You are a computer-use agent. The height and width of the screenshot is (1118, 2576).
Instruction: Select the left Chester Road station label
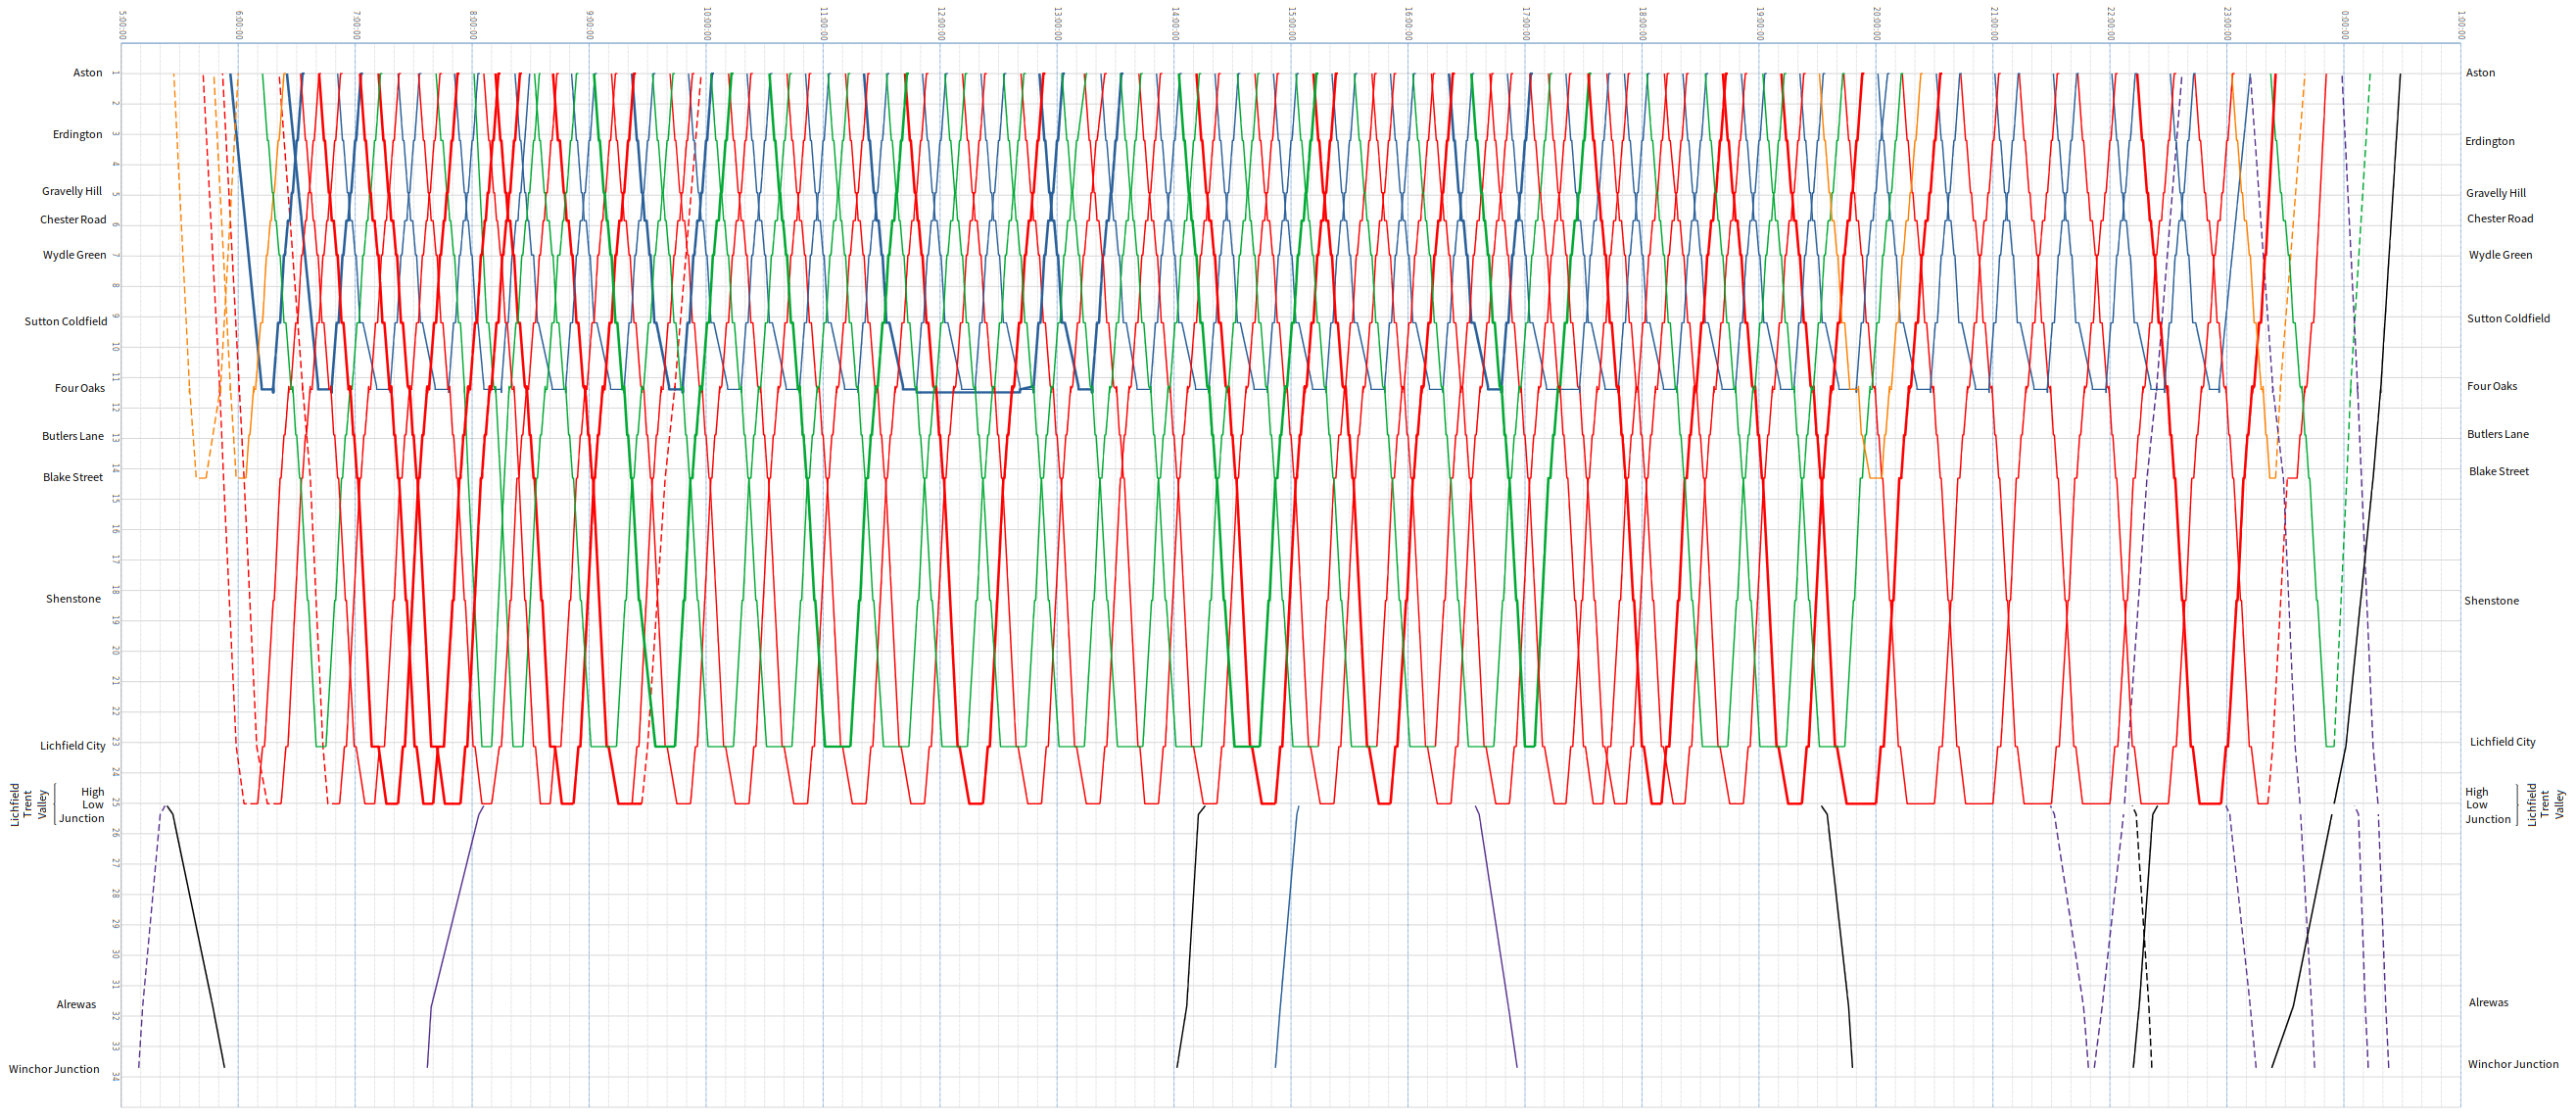[x=73, y=220]
